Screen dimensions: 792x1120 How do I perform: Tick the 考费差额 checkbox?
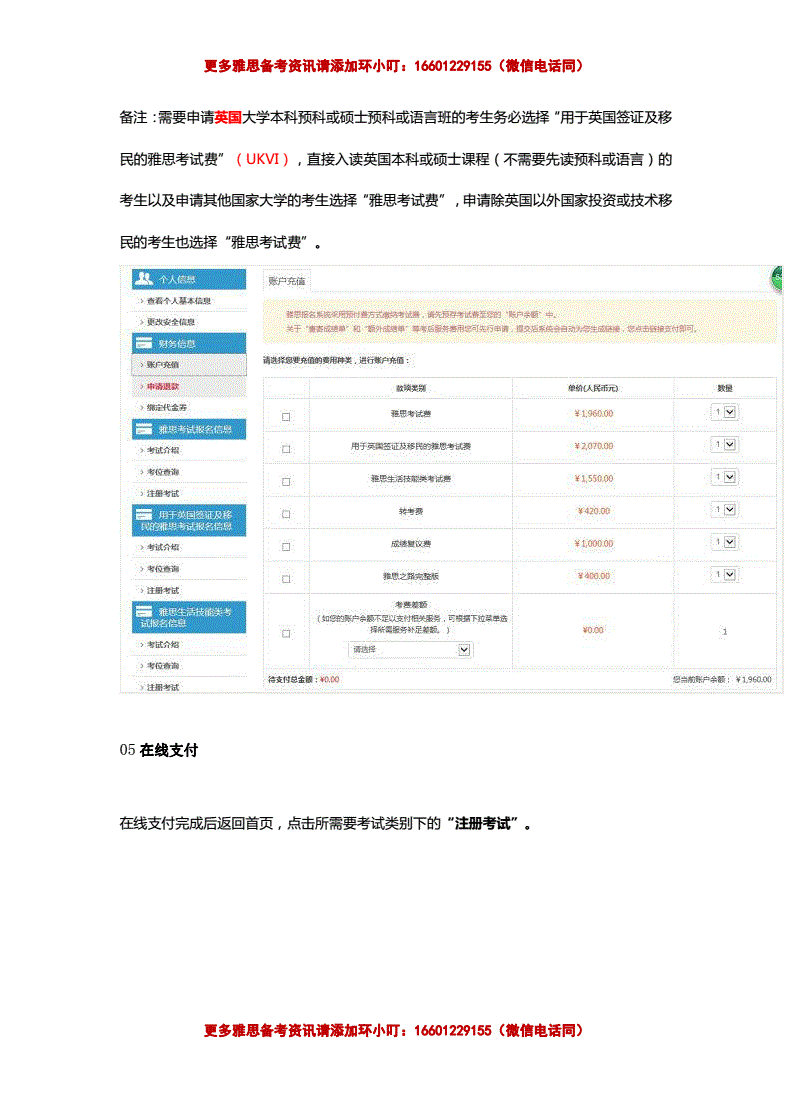(x=286, y=633)
